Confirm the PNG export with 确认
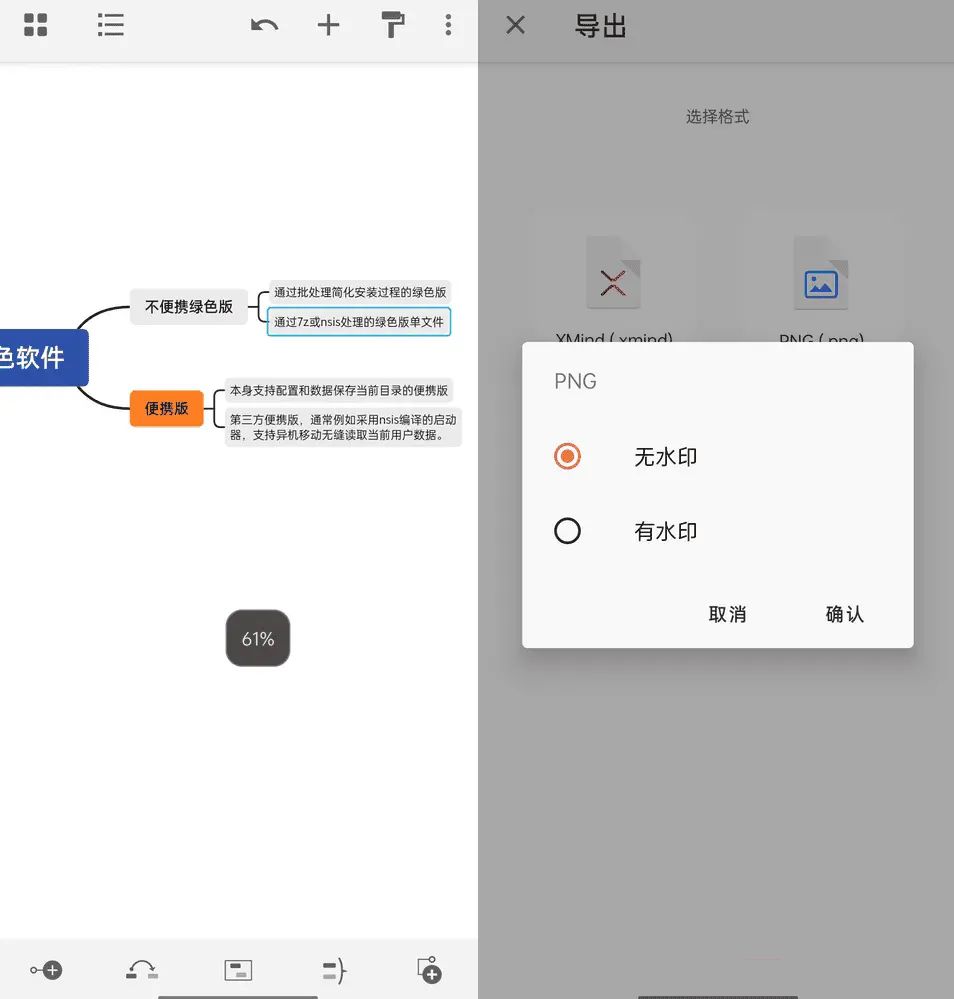The height and width of the screenshot is (999, 954). (x=845, y=614)
